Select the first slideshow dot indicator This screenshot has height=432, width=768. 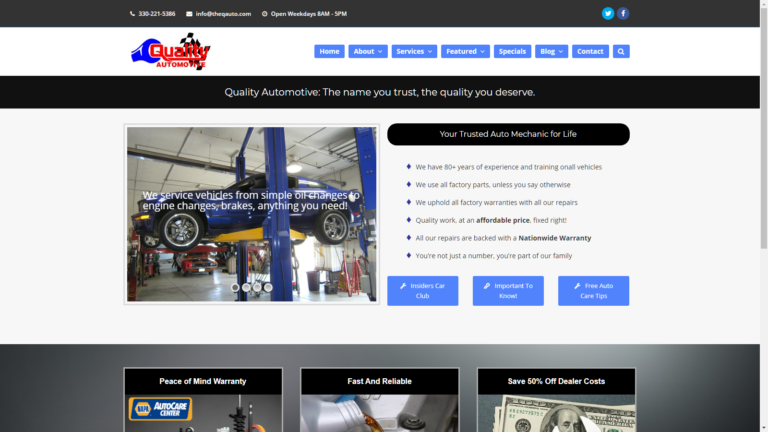pos(235,287)
